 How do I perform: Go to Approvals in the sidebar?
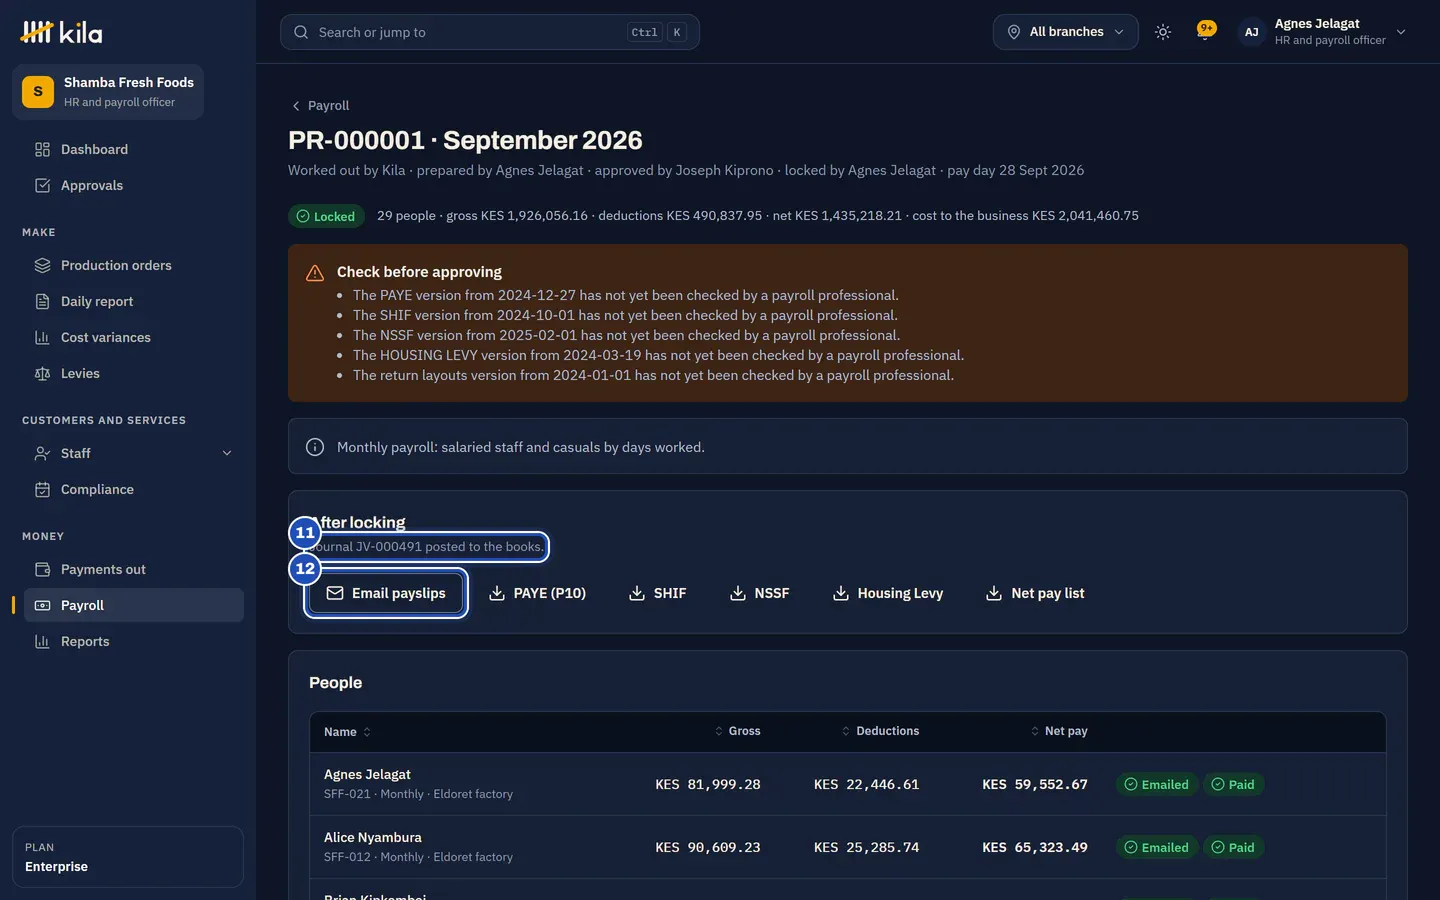click(134, 186)
